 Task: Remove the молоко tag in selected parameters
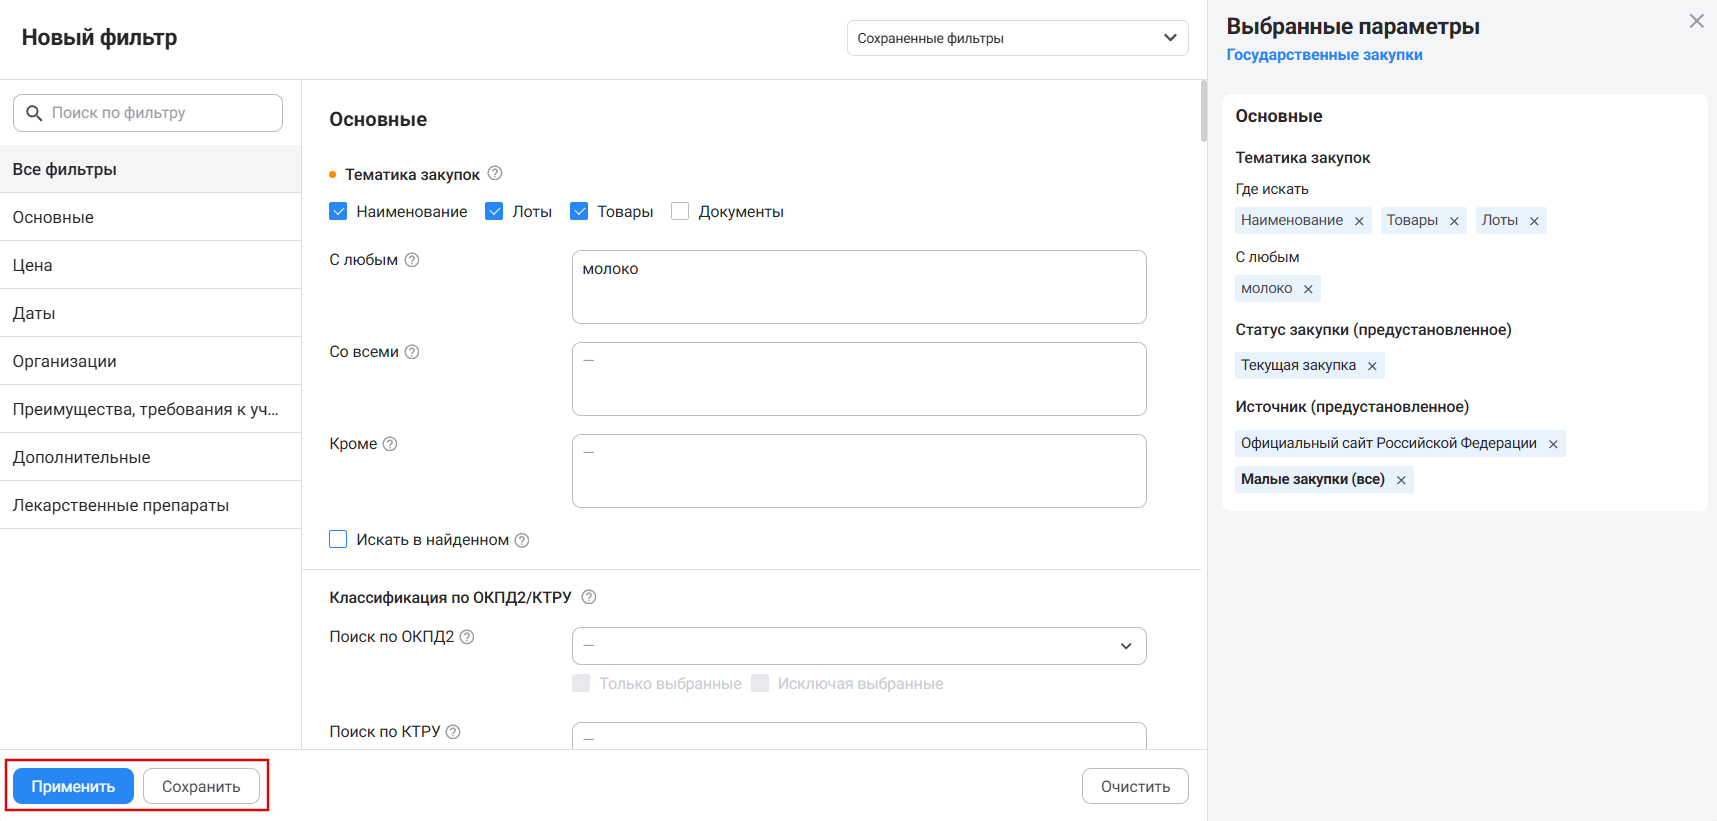click(x=1308, y=289)
